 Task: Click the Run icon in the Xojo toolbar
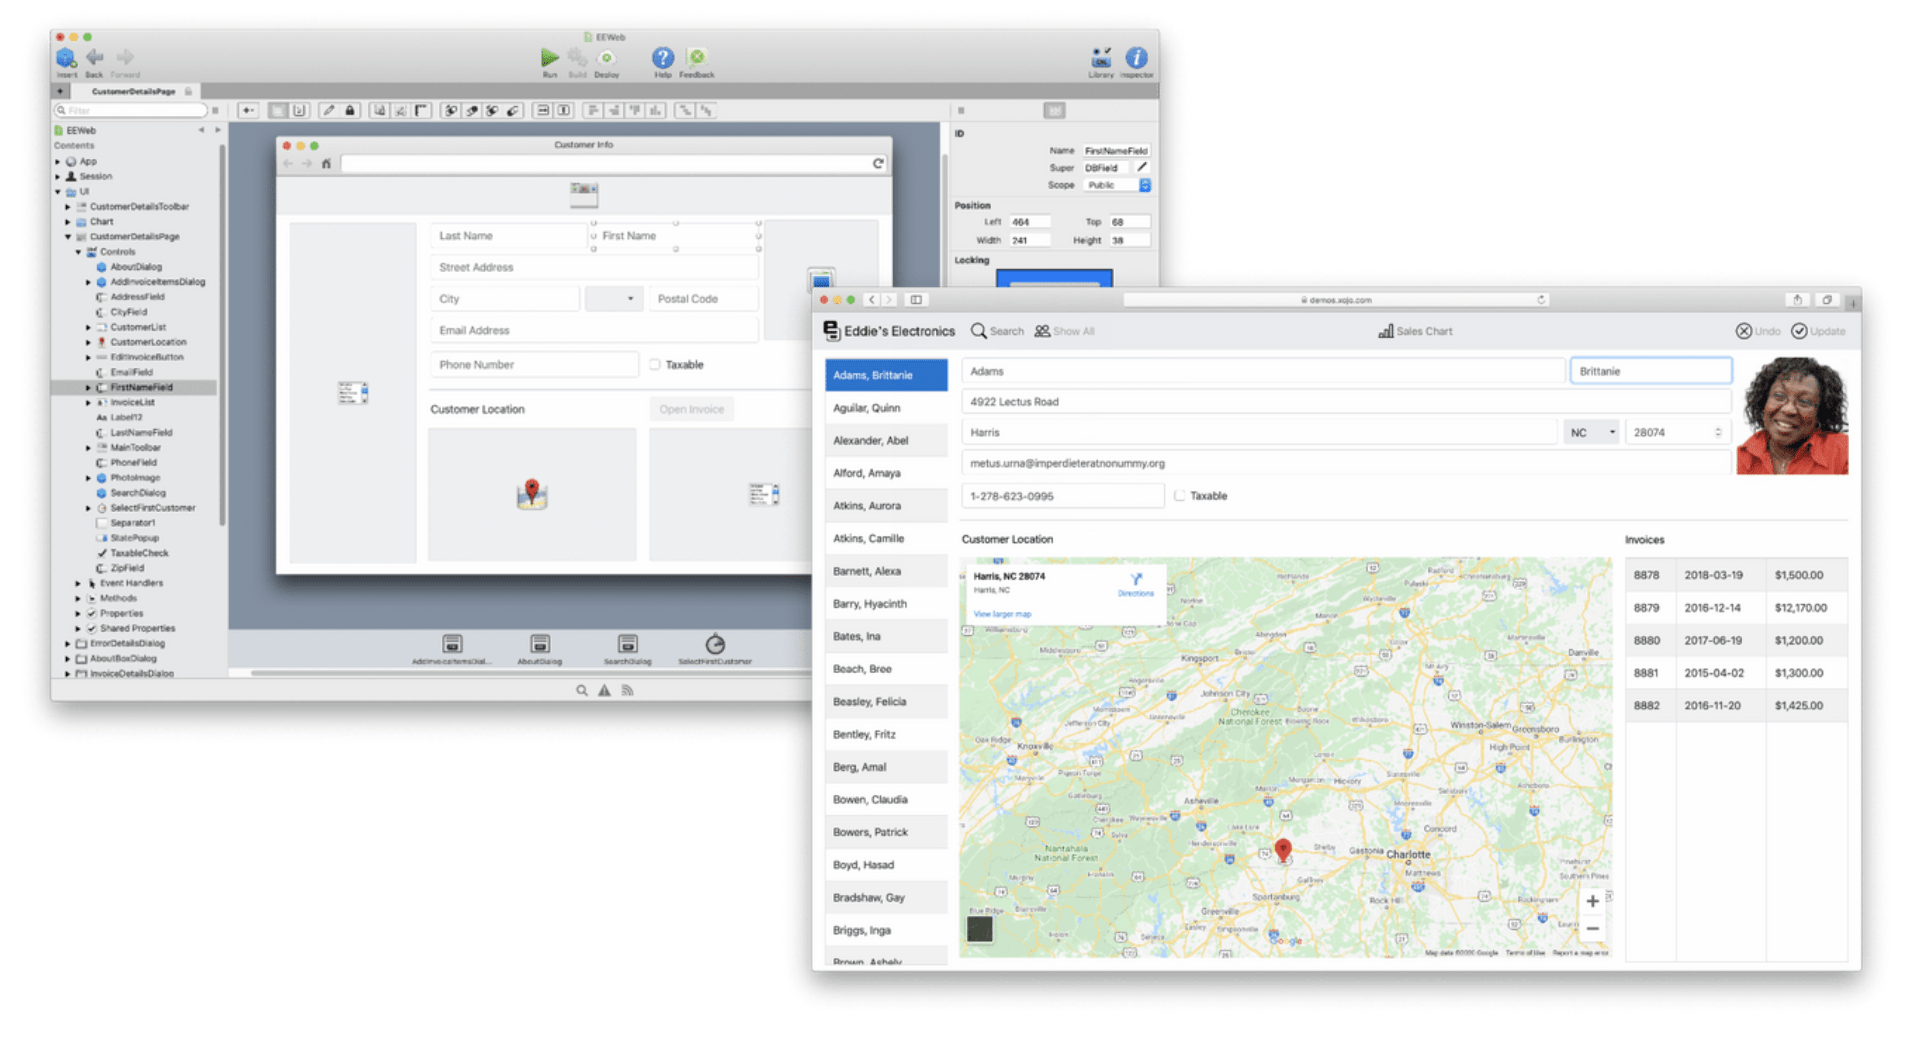point(550,57)
